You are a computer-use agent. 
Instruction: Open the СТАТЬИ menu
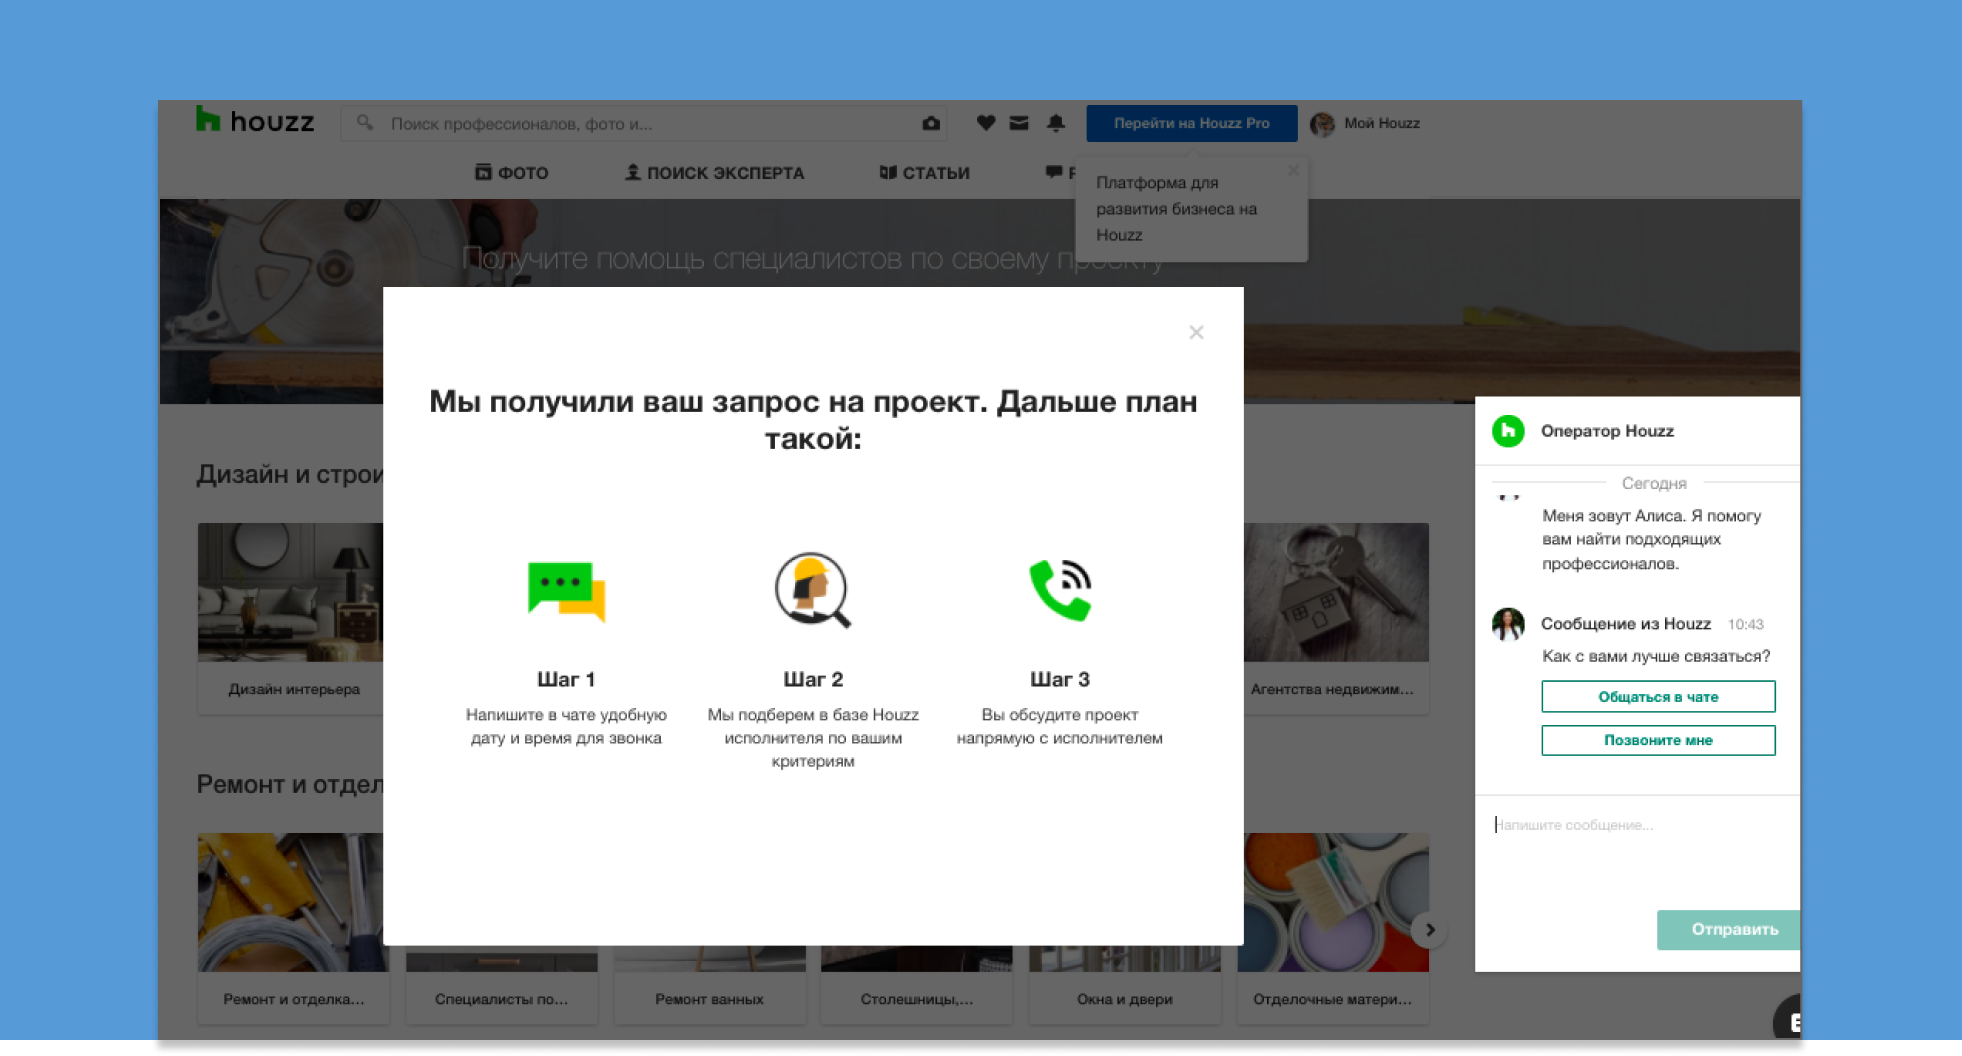click(925, 173)
